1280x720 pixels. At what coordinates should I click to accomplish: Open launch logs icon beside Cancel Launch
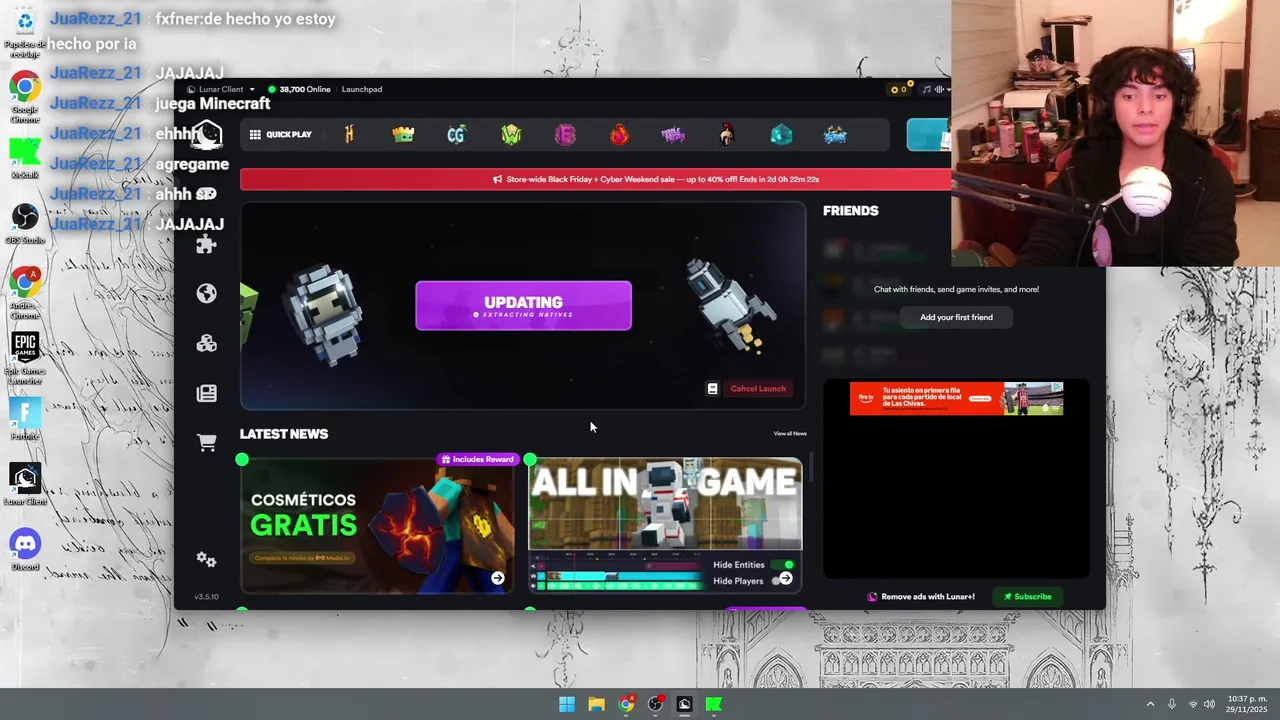click(712, 388)
